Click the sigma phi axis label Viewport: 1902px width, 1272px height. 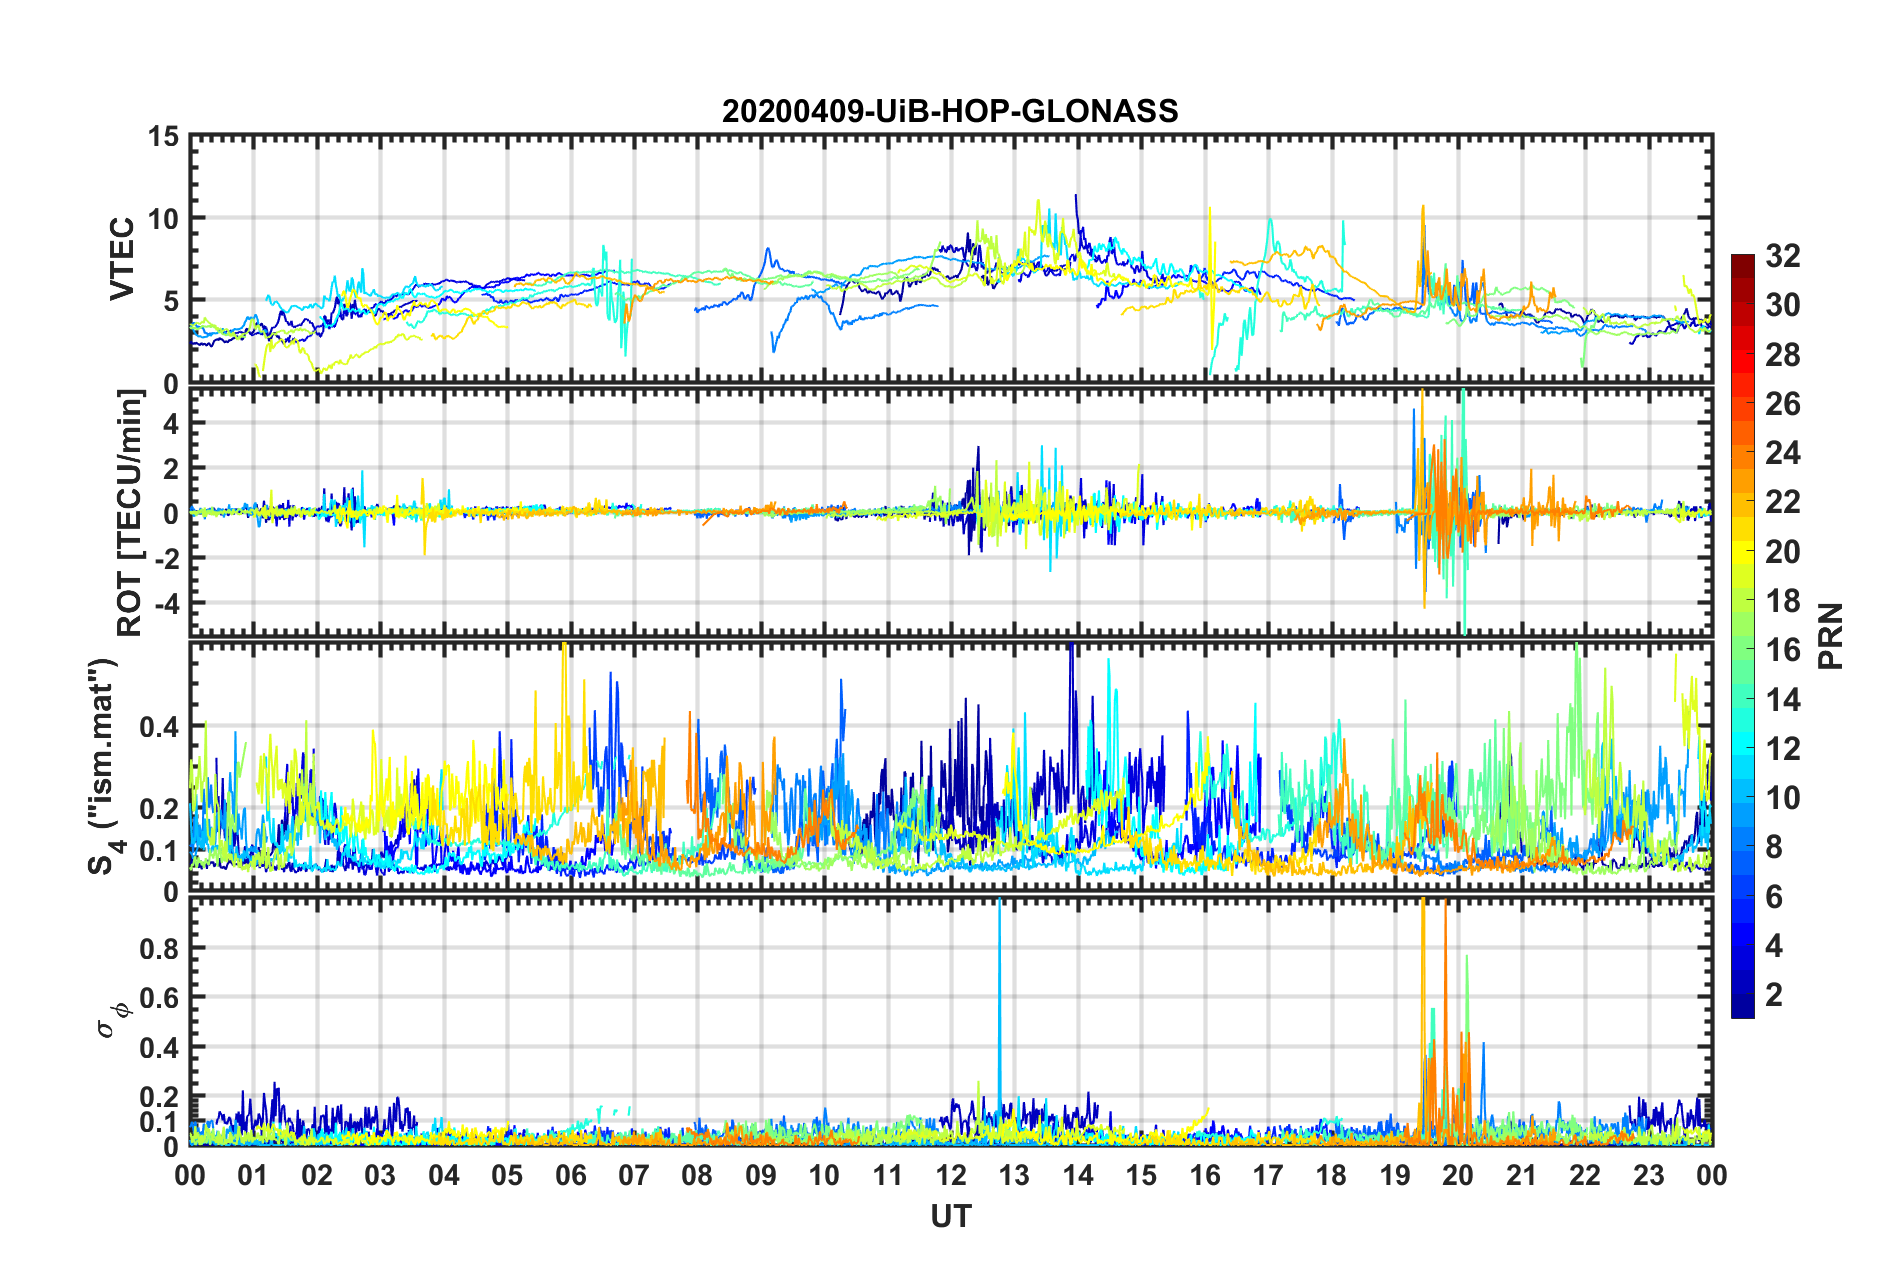pyautogui.click(x=112, y=1019)
